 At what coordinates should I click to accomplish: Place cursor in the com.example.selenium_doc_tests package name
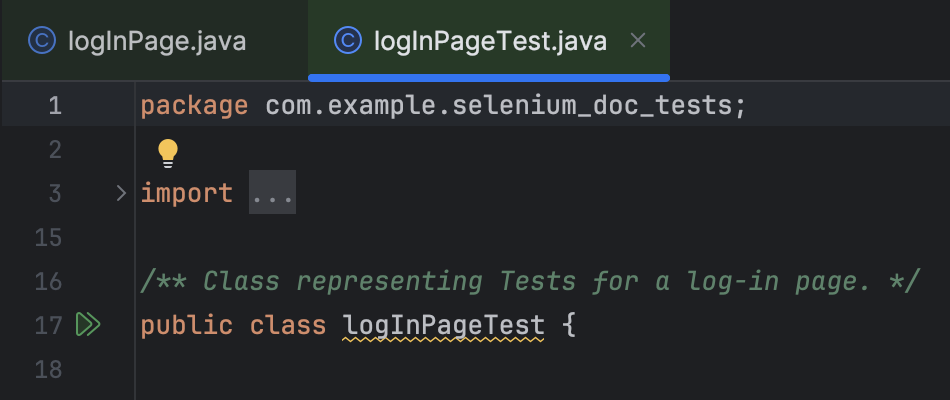click(500, 105)
